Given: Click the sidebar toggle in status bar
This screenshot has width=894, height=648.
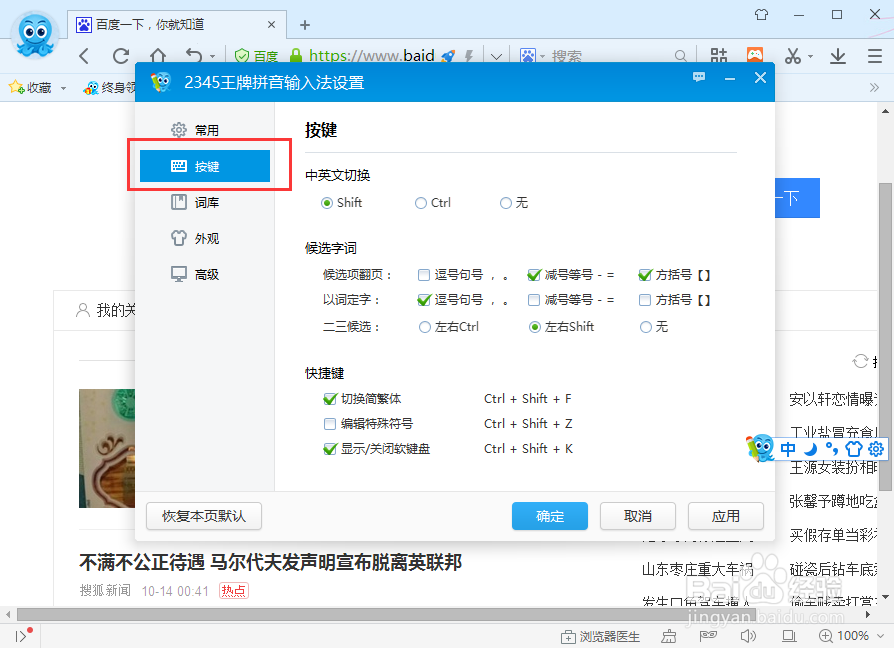Looking at the screenshot, I should 23,635.
